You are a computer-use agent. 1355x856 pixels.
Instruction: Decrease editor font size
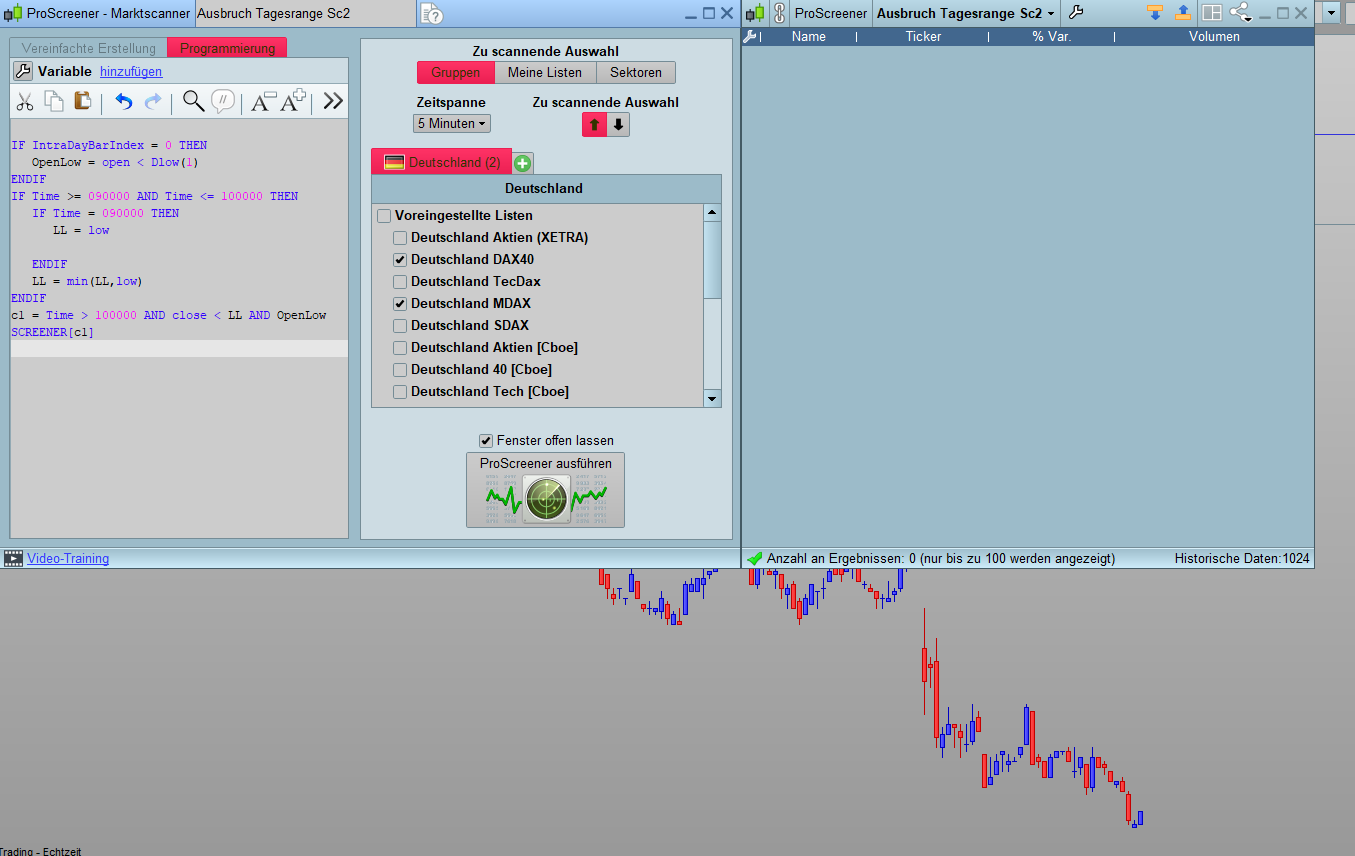tap(262, 101)
